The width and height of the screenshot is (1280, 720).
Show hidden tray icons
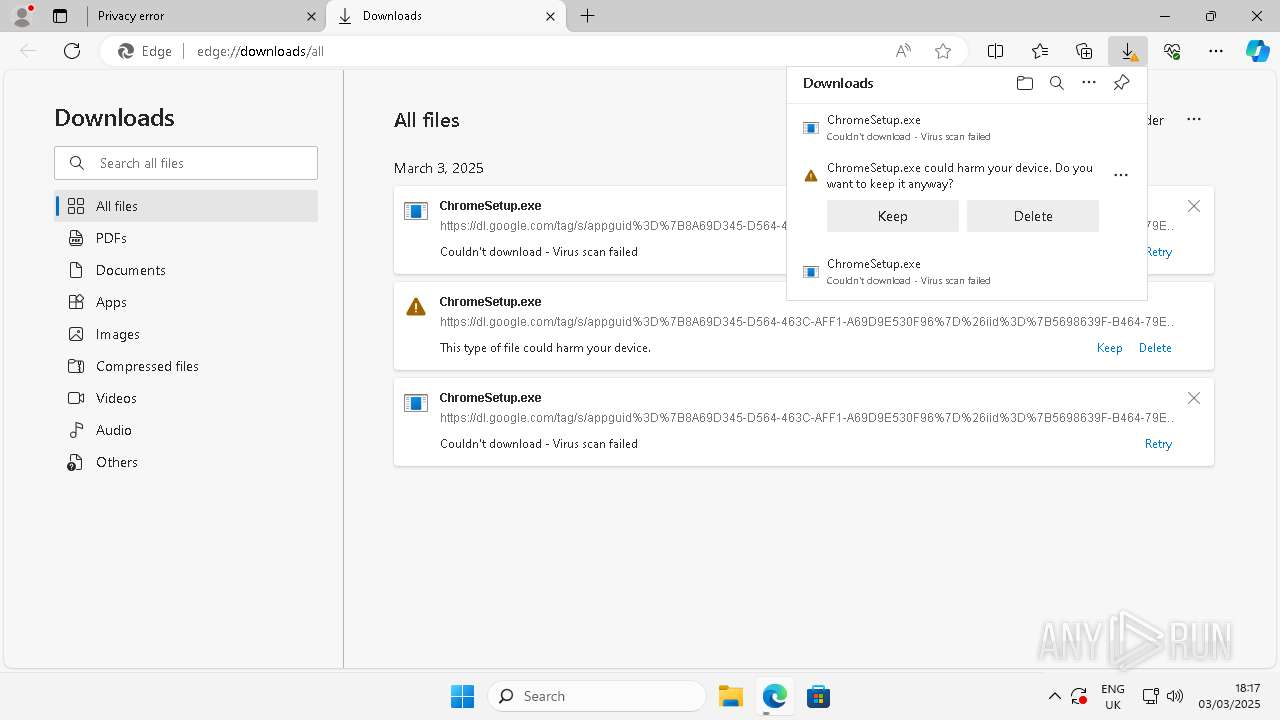click(1054, 696)
